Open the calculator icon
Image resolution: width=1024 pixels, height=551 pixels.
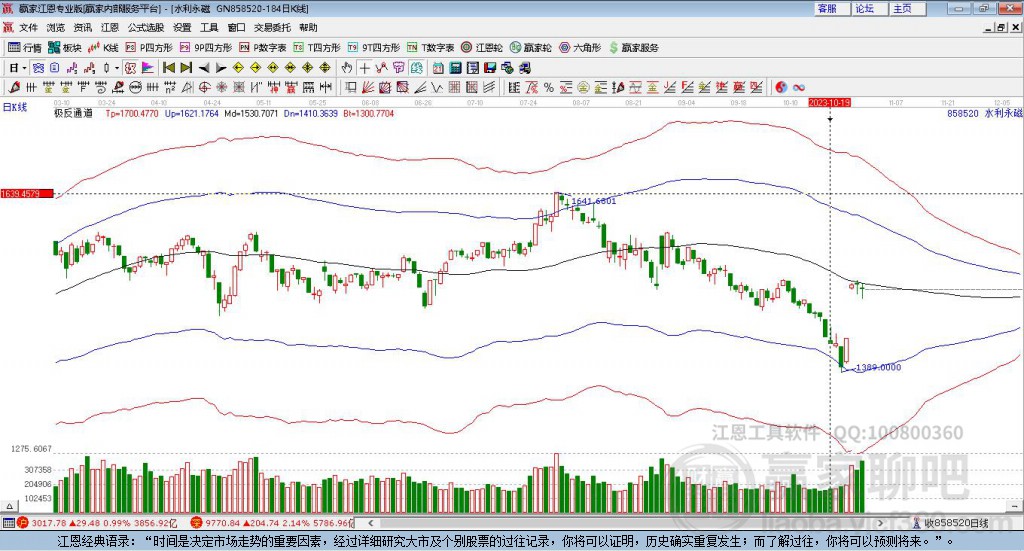click(456, 68)
